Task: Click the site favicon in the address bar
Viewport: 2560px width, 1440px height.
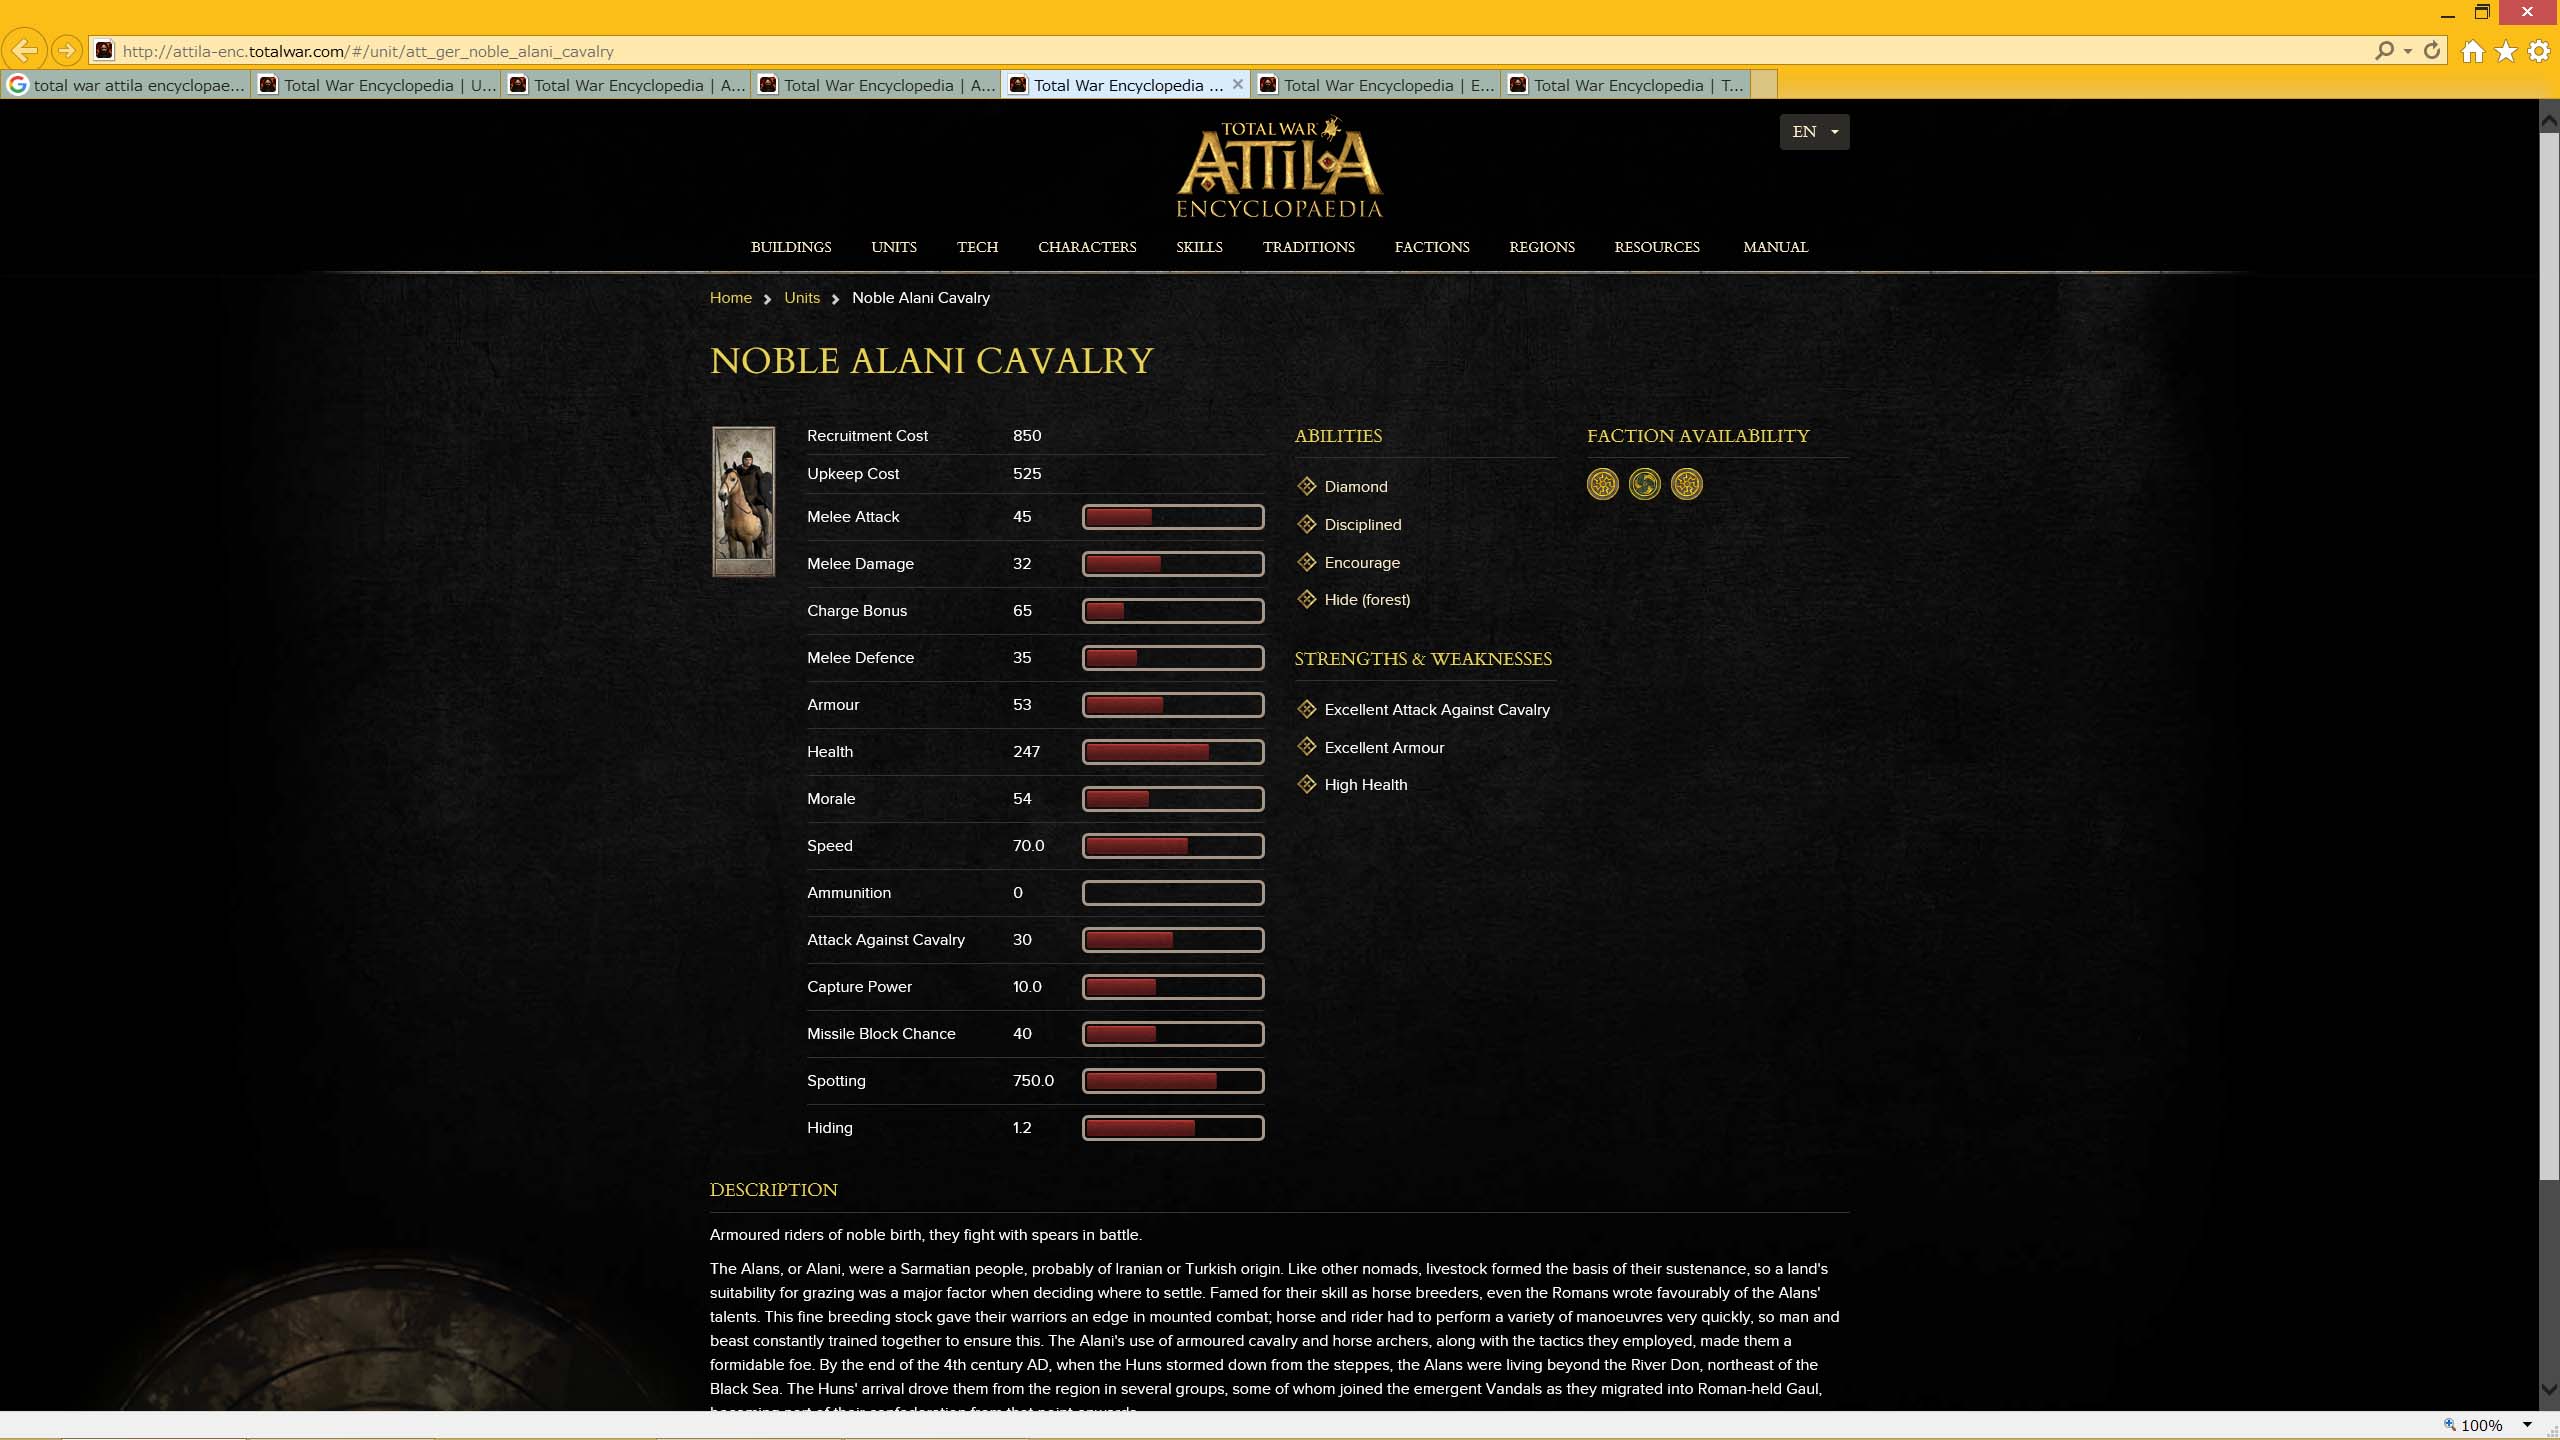Action: tap(105, 50)
